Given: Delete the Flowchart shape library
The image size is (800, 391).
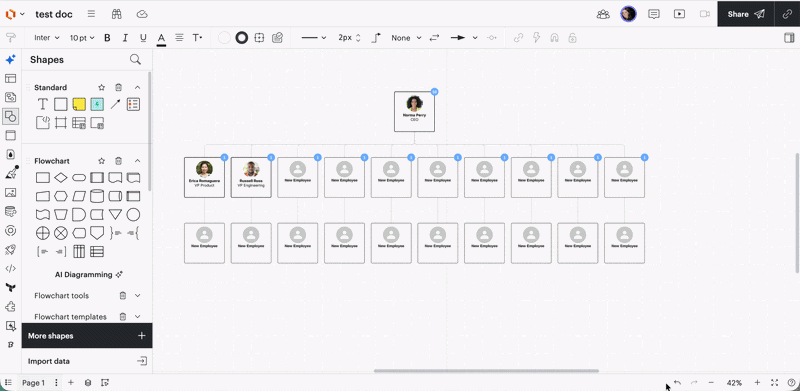Looking at the screenshot, I should [118, 161].
